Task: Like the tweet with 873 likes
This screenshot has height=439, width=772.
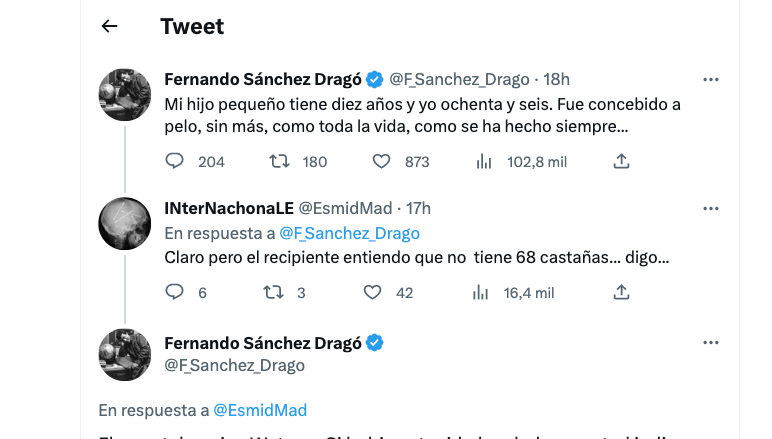Action: (381, 161)
